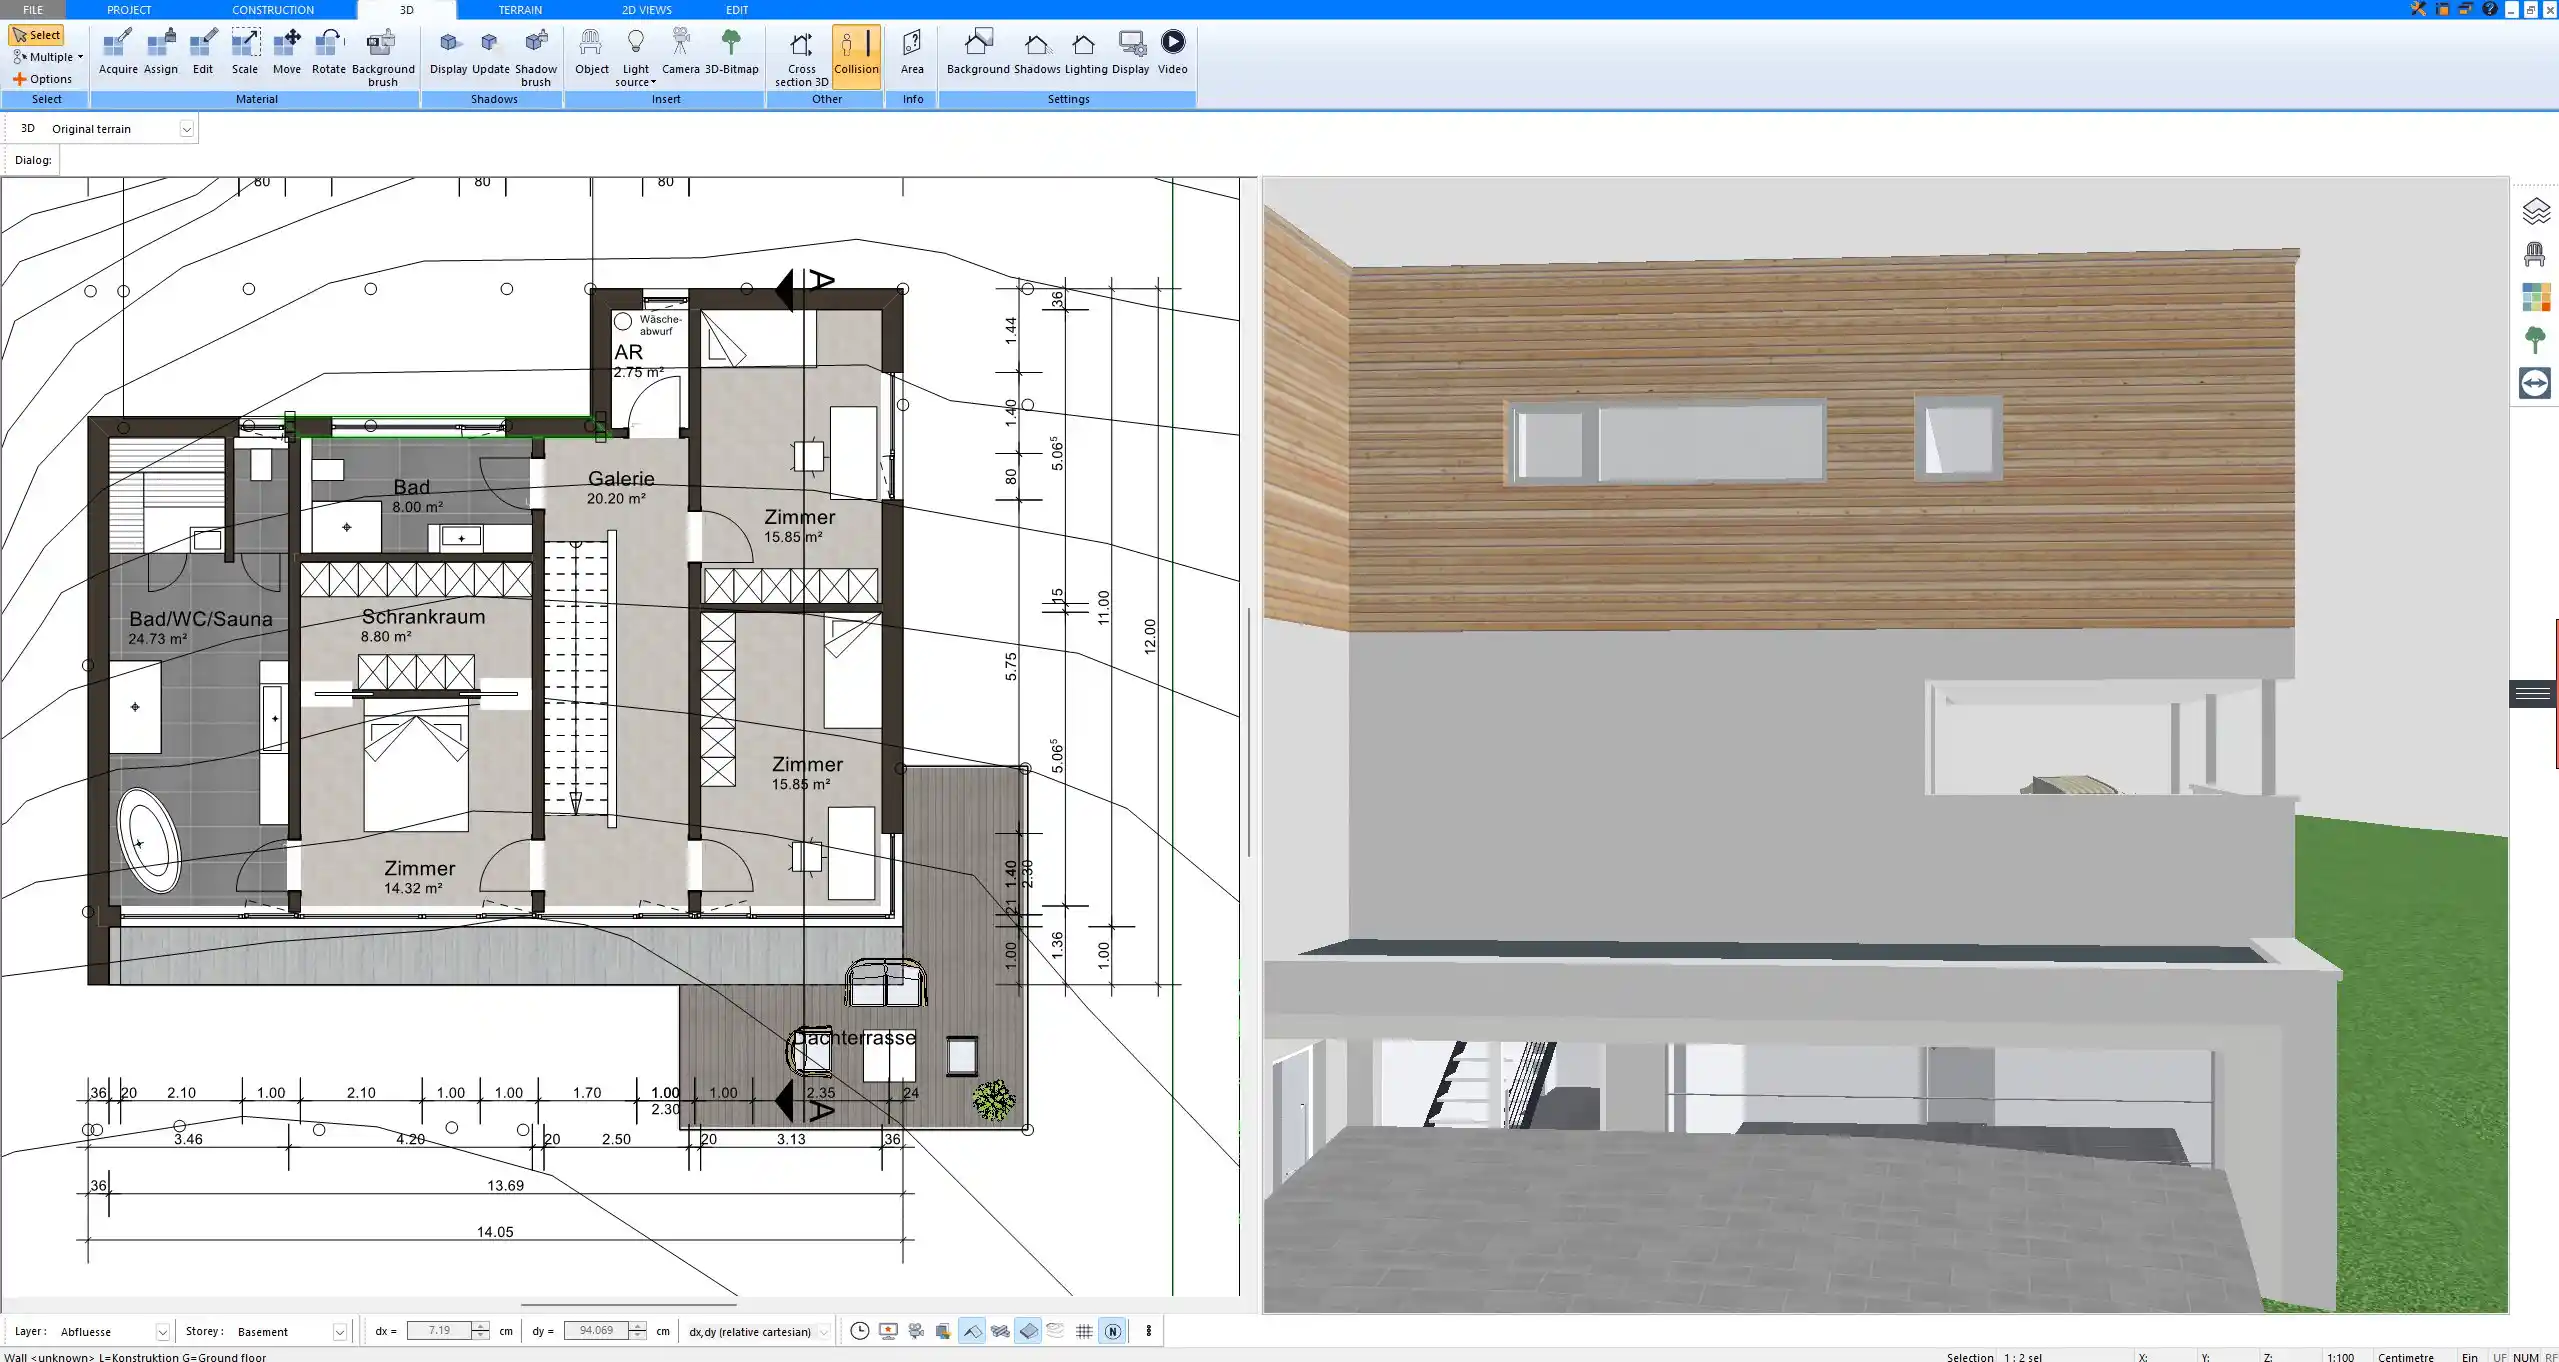Switch to the TERRAIN tab
The image size is (2559, 1362).
coord(520,9)
